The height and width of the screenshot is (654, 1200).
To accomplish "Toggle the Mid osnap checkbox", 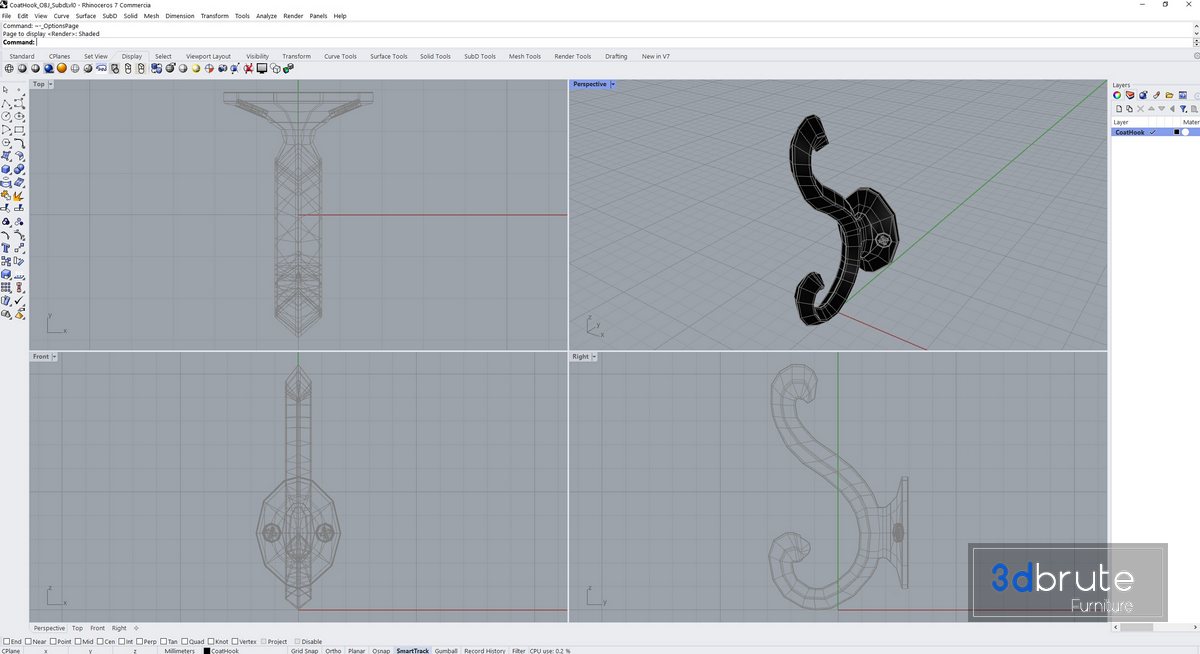I will (x=77, y=641).
